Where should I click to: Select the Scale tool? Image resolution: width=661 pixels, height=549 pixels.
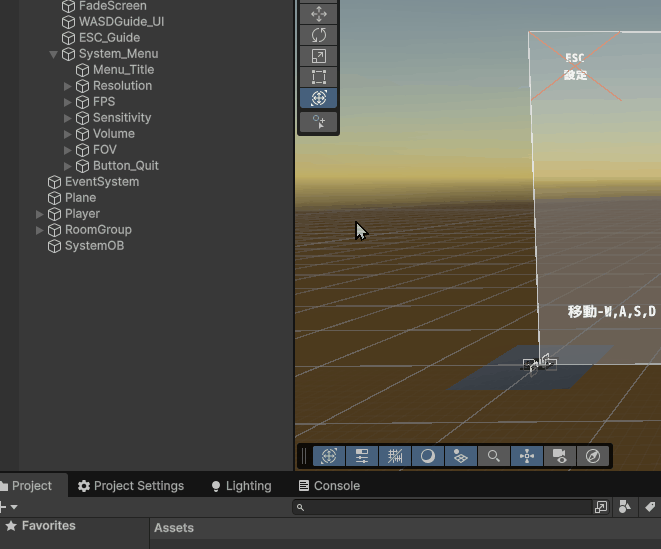(319, 56)
